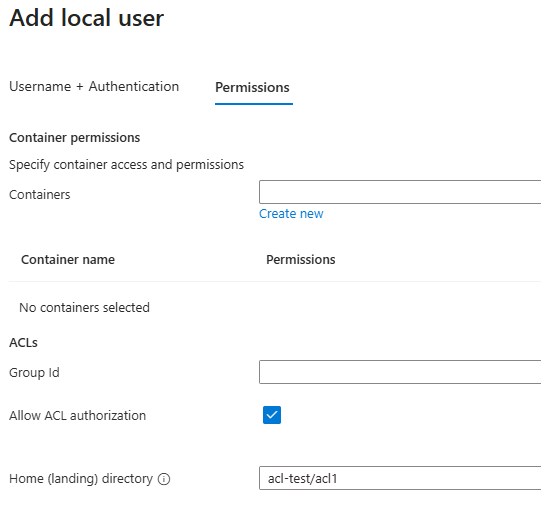Sort by Container name column header
Screen dimensions: 541x520
tap(68, 259)
